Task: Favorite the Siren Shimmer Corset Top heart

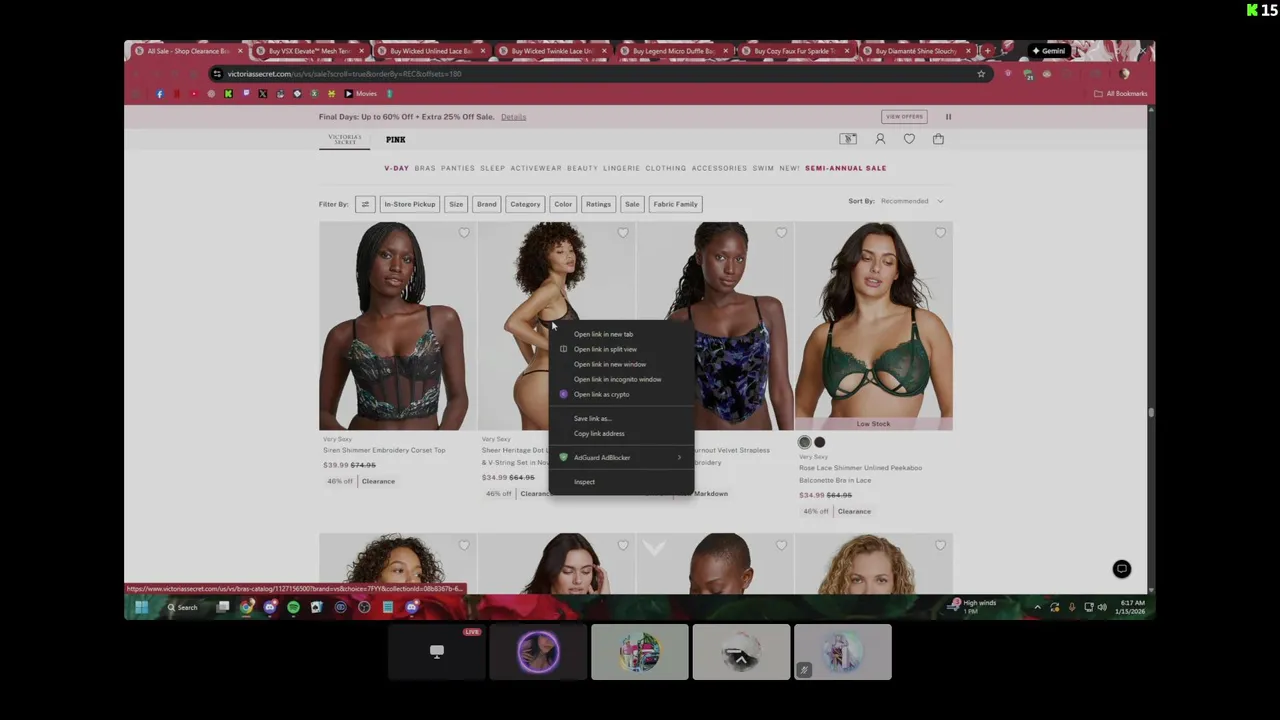Action: pos(464,233)
